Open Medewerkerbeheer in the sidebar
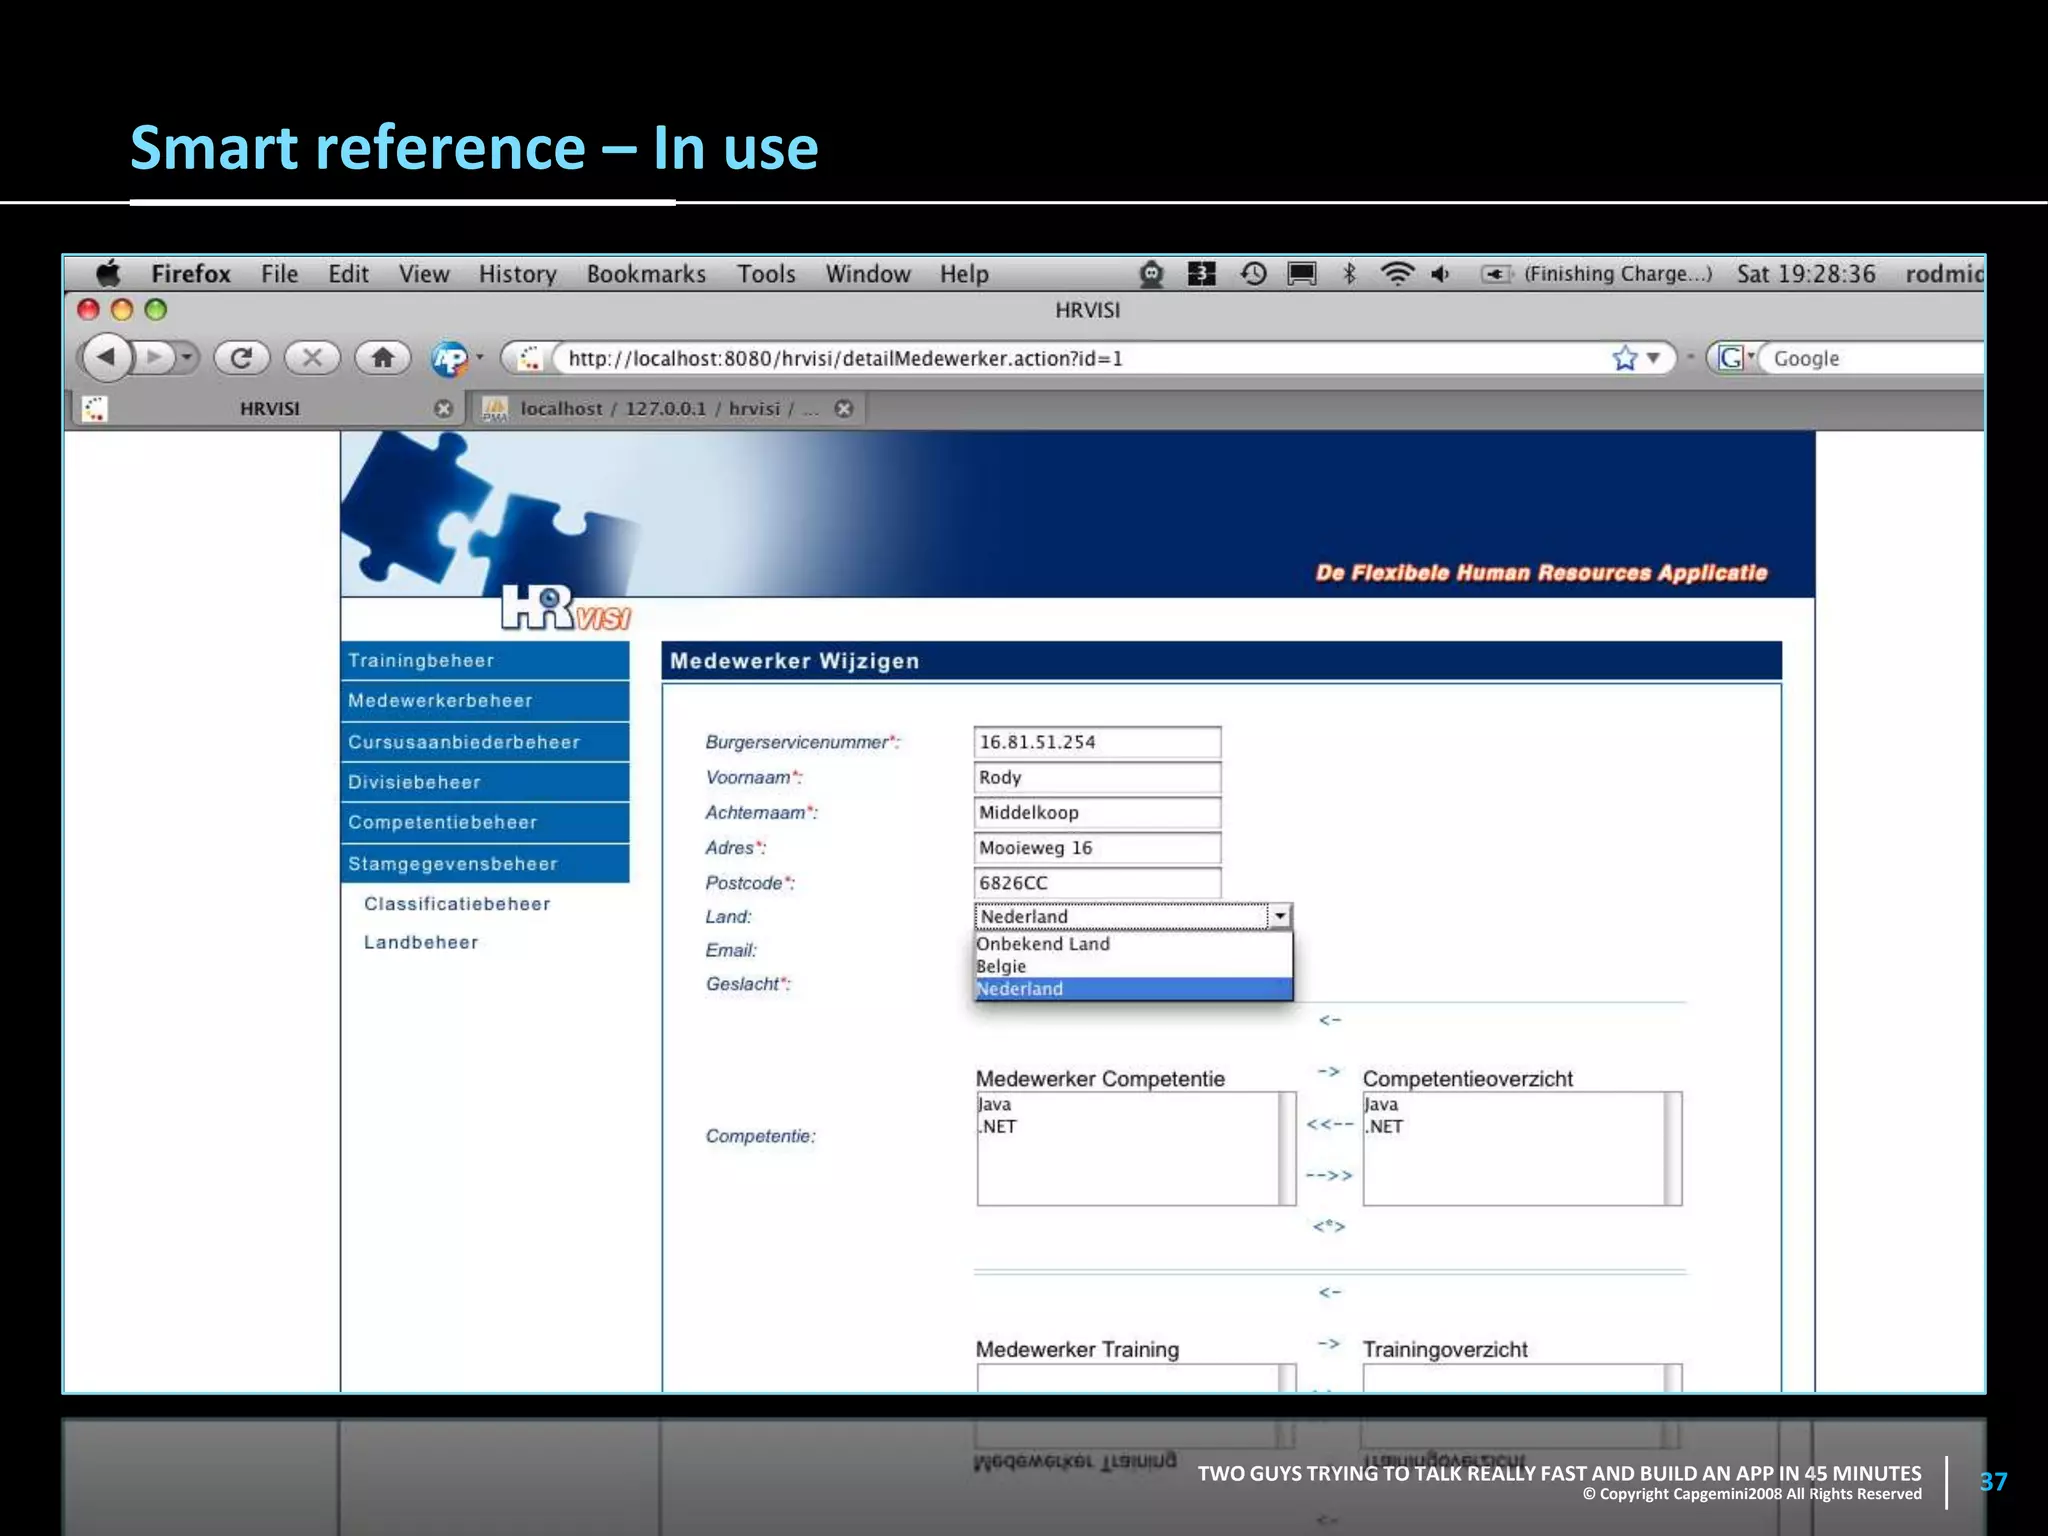The image size is (2048, 1536). click(440, 701)
